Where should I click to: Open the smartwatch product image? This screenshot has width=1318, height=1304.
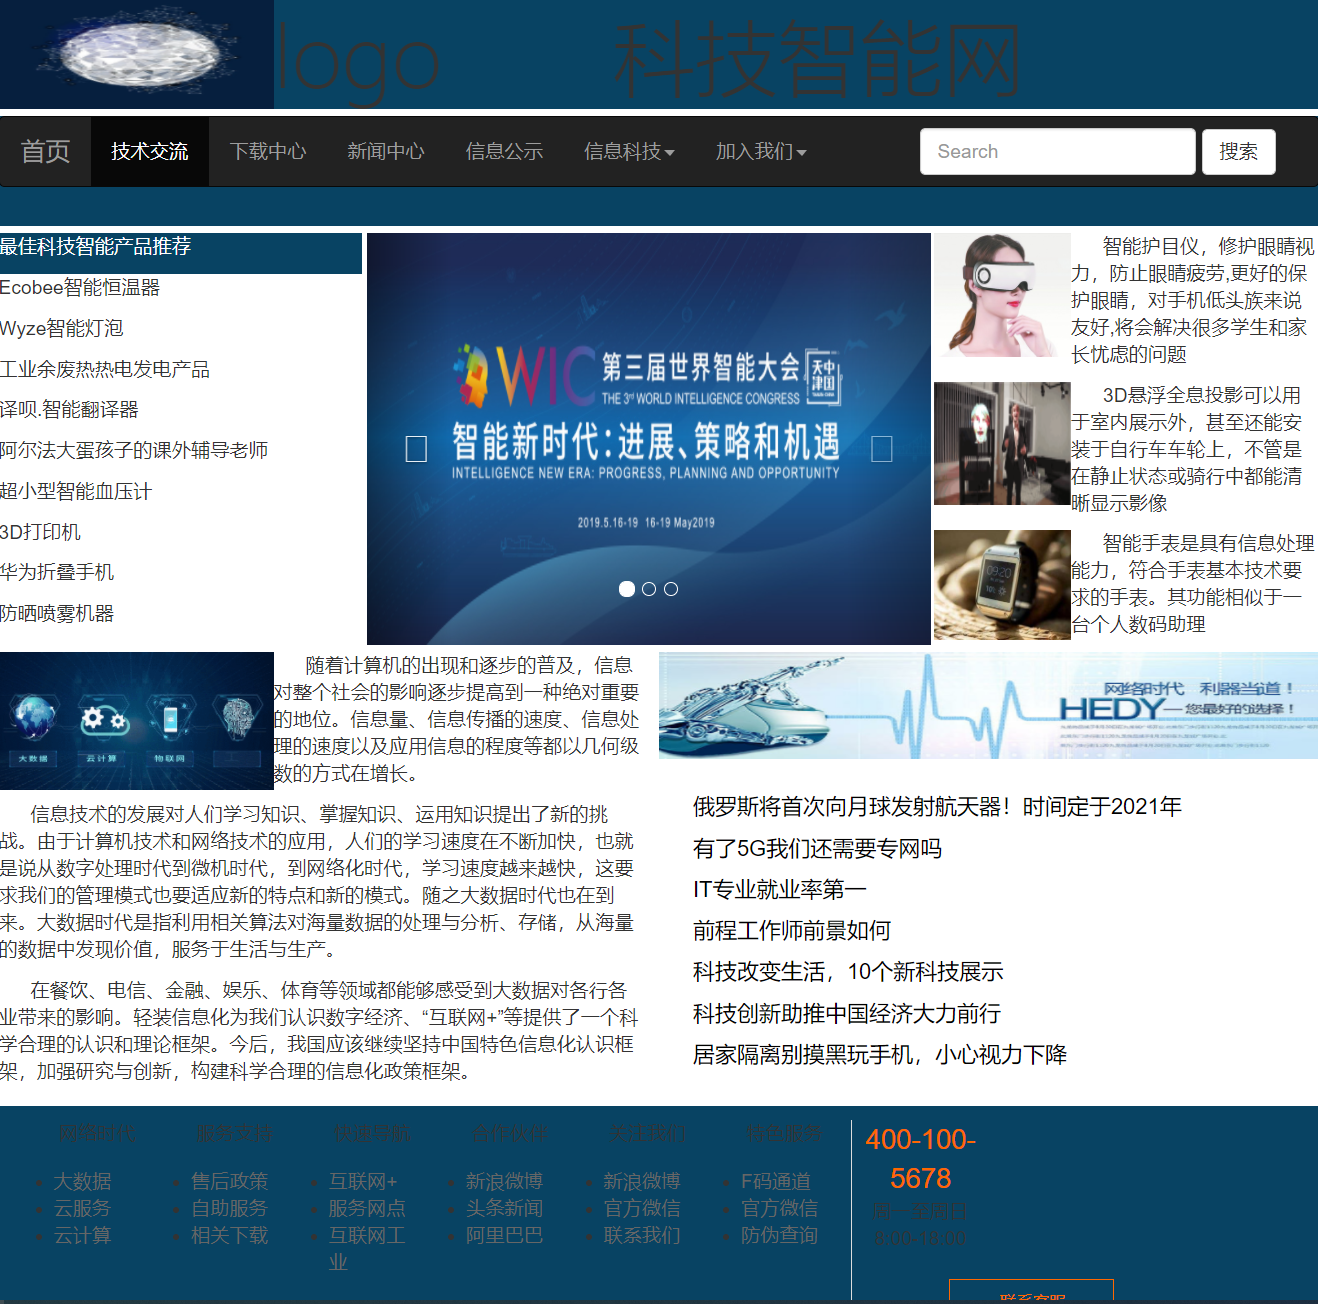(1002, 585)
